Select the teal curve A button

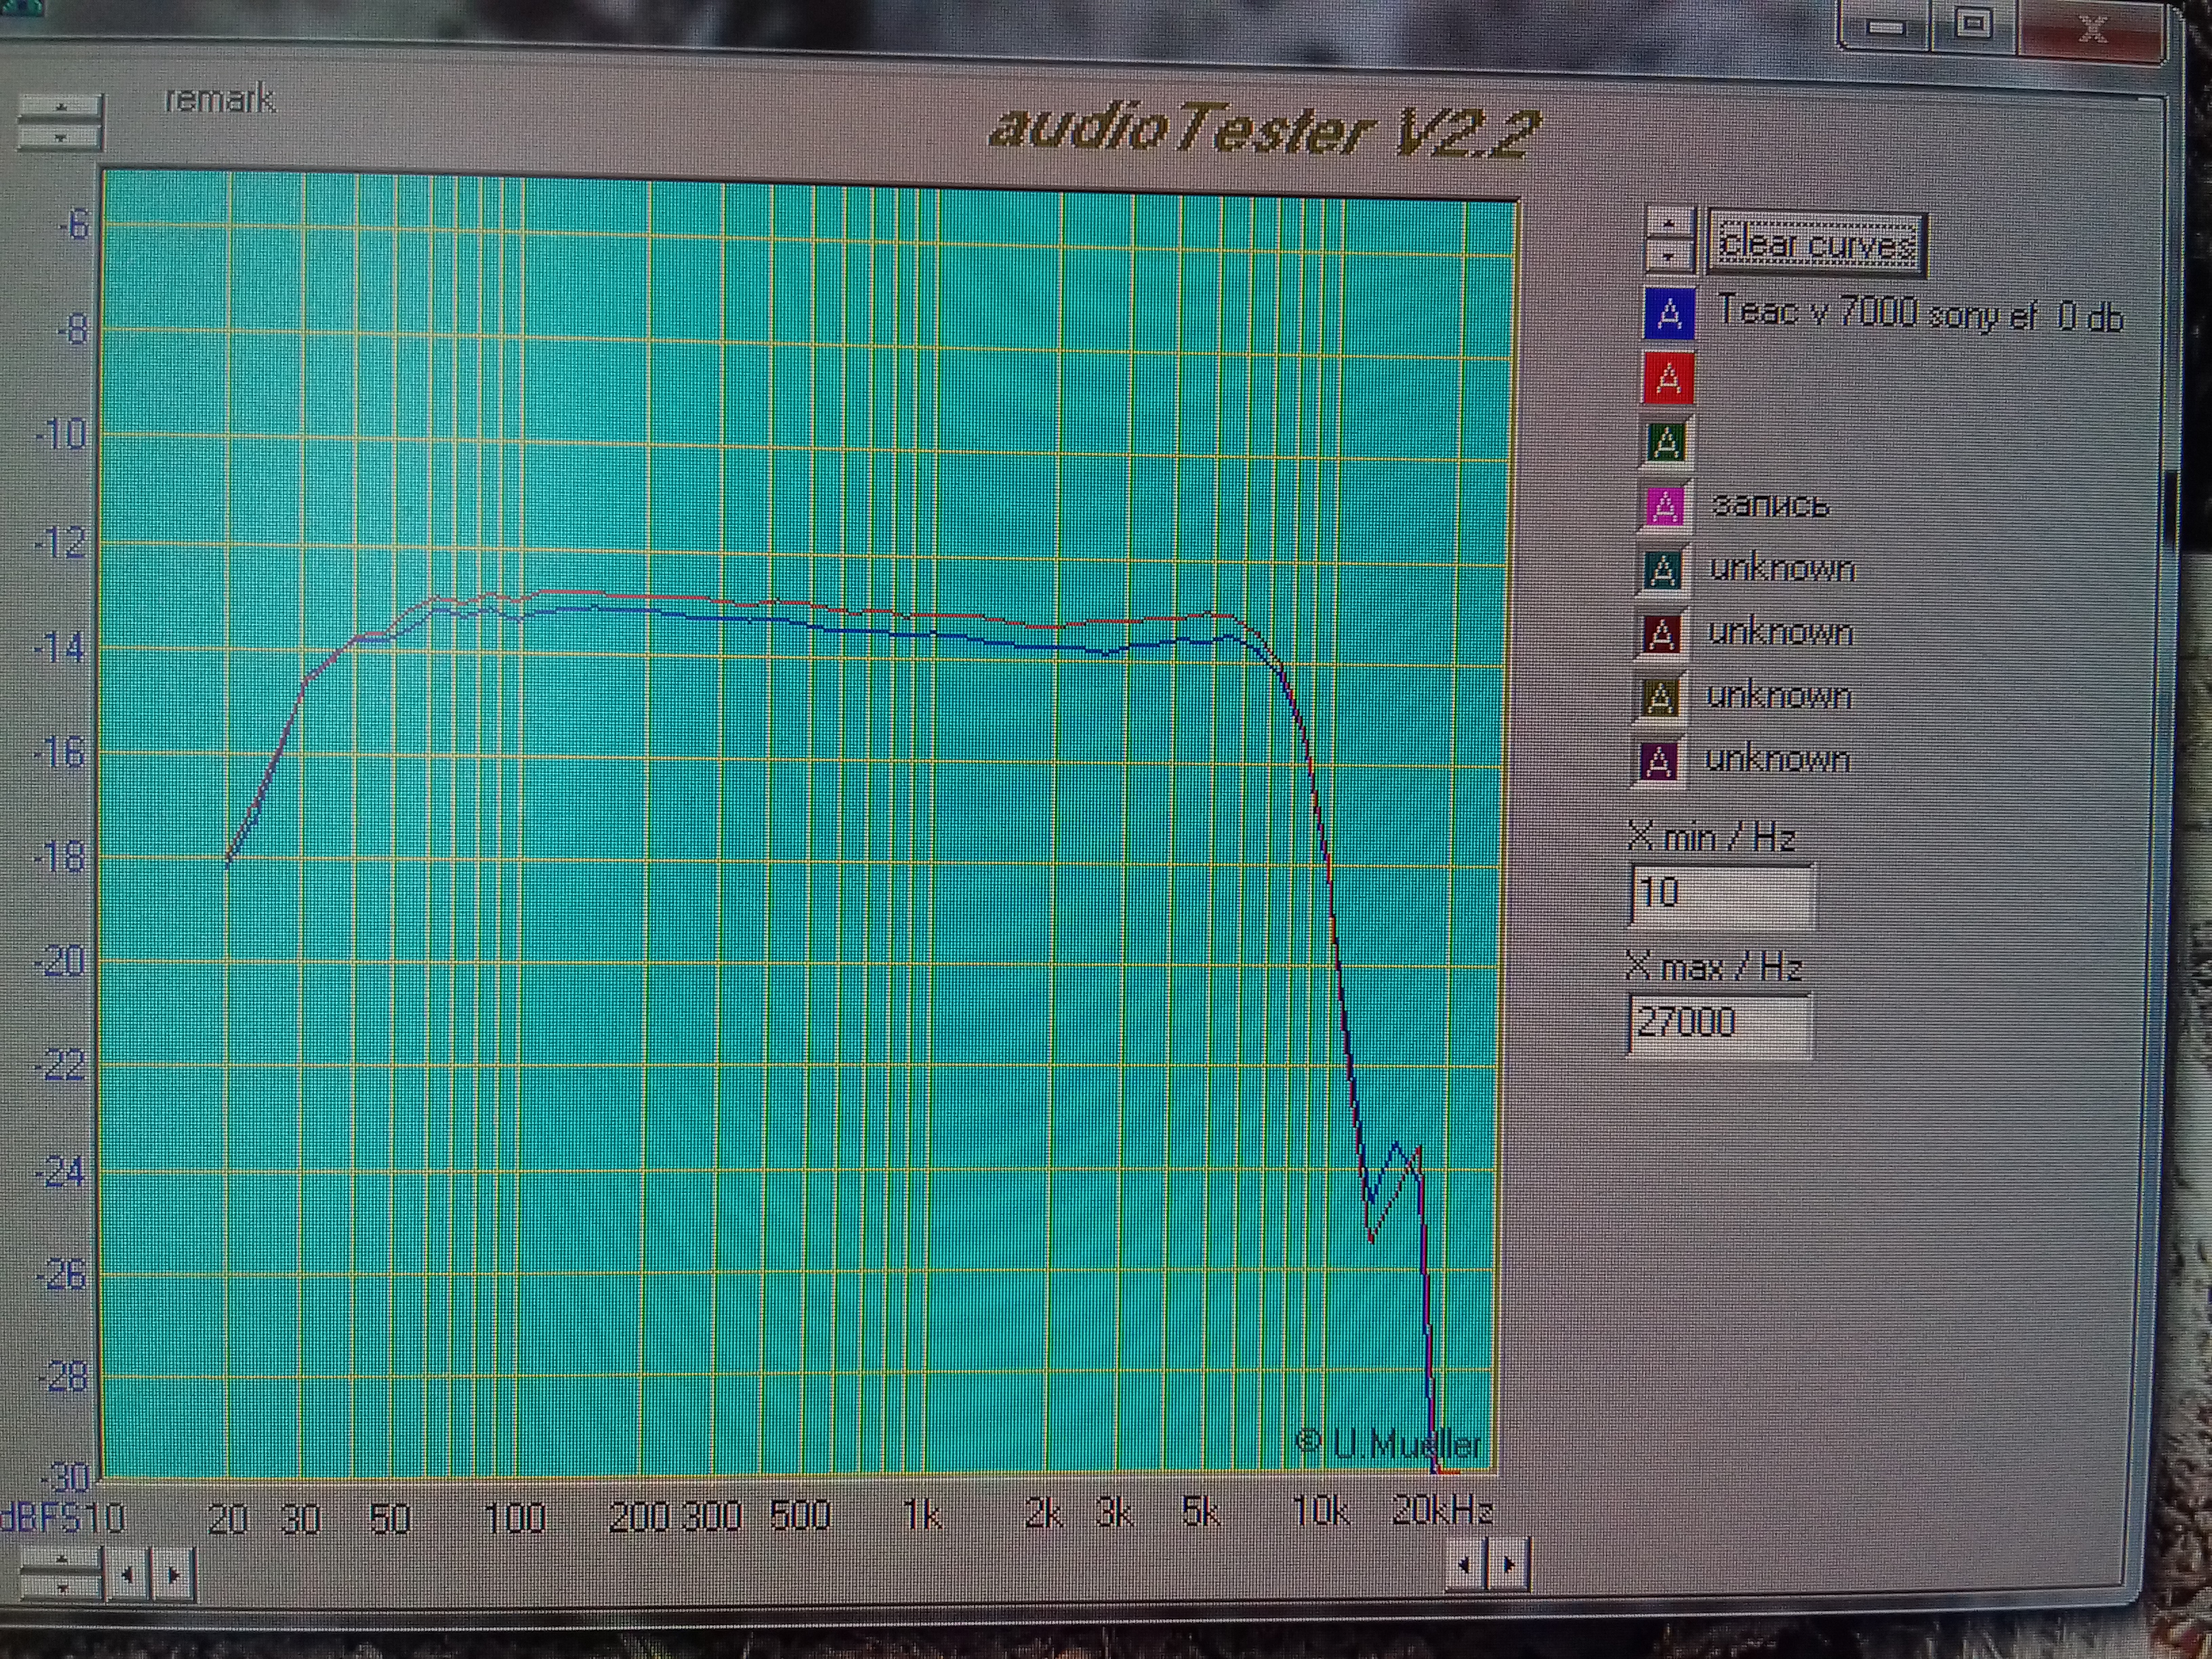pos(1662,570)
